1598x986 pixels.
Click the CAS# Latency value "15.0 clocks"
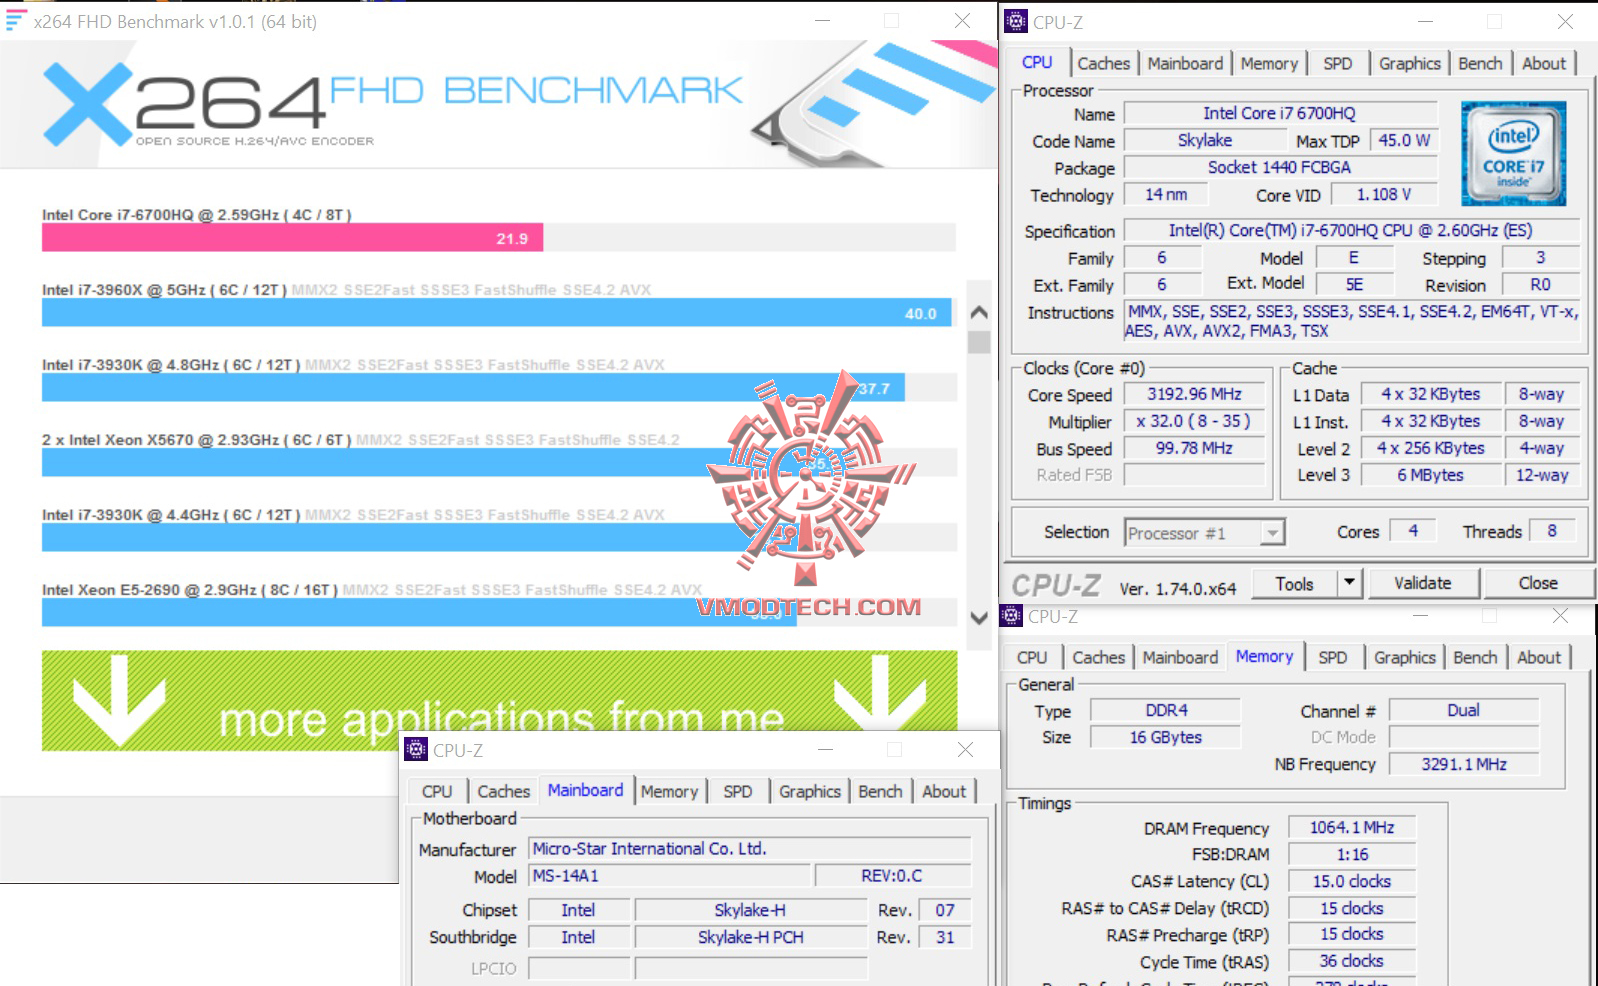pyautogui.click(x=1352, y=882)
